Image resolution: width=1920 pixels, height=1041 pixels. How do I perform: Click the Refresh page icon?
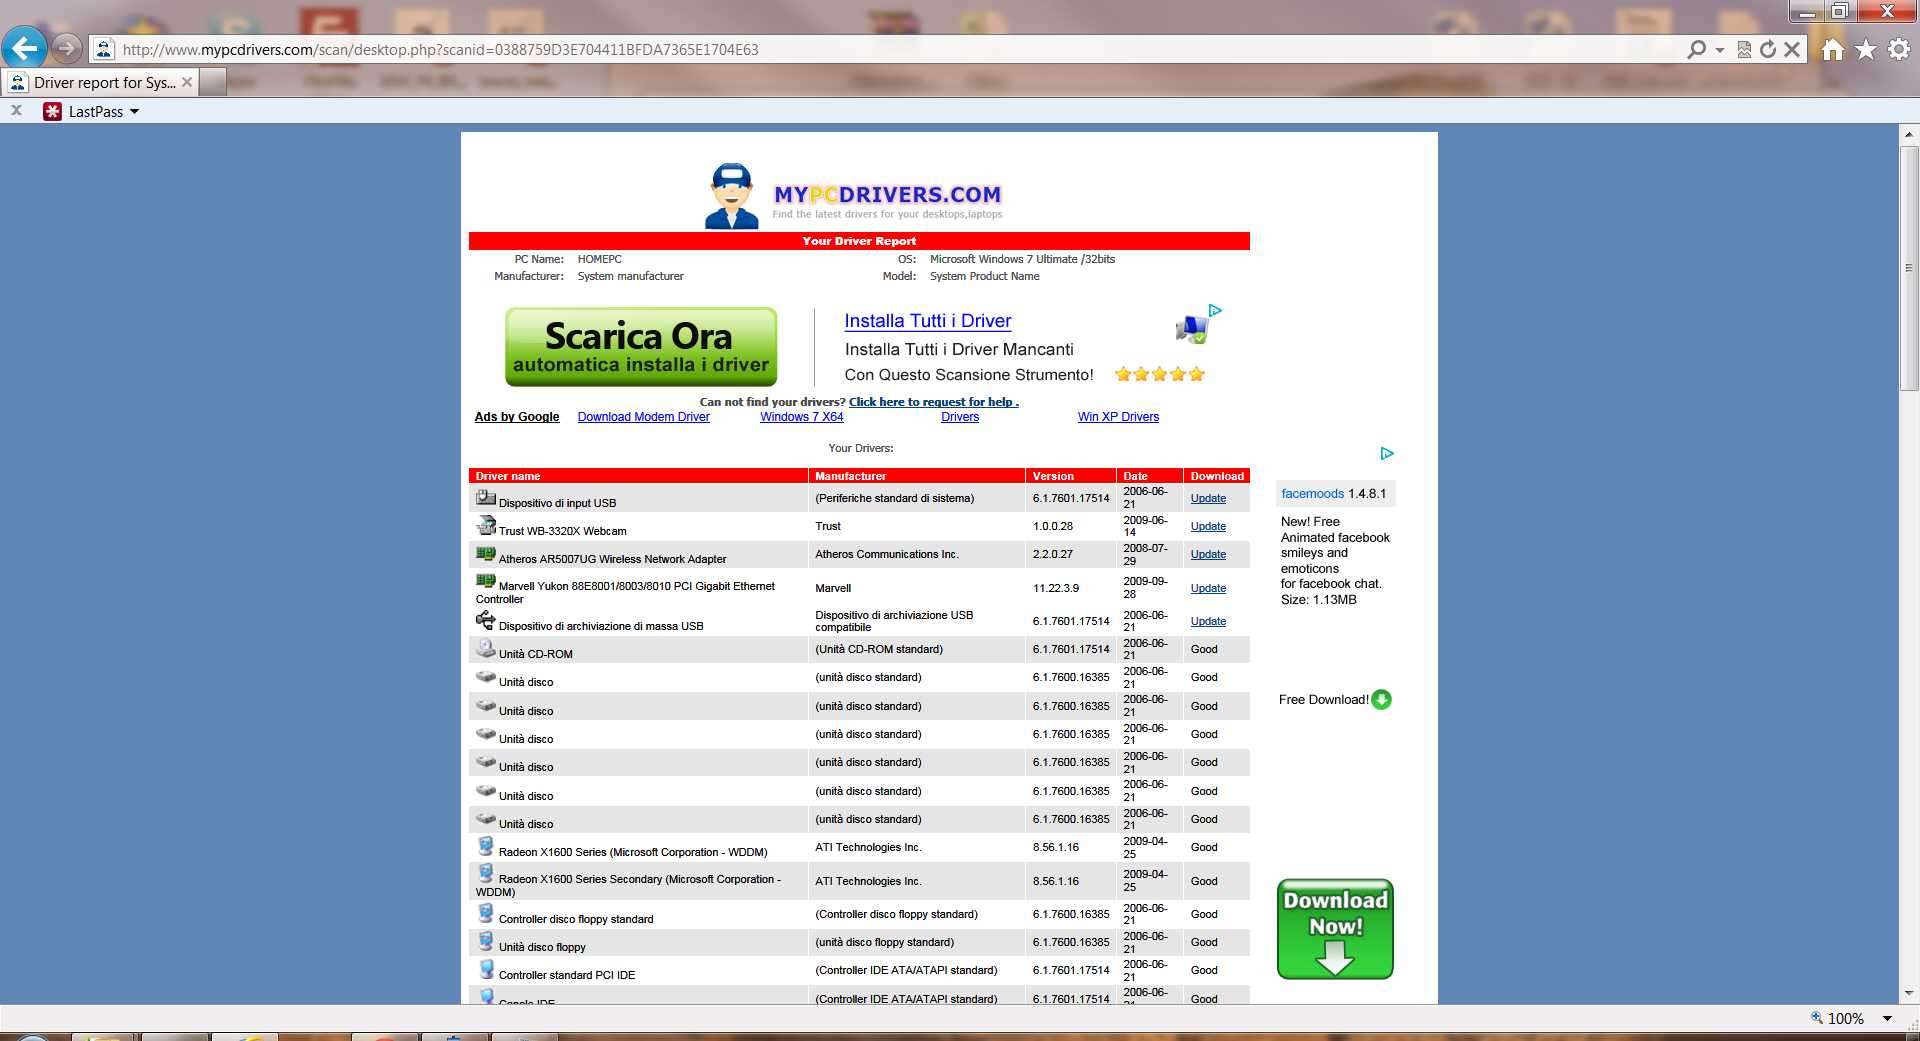[x=1768, y=49]
